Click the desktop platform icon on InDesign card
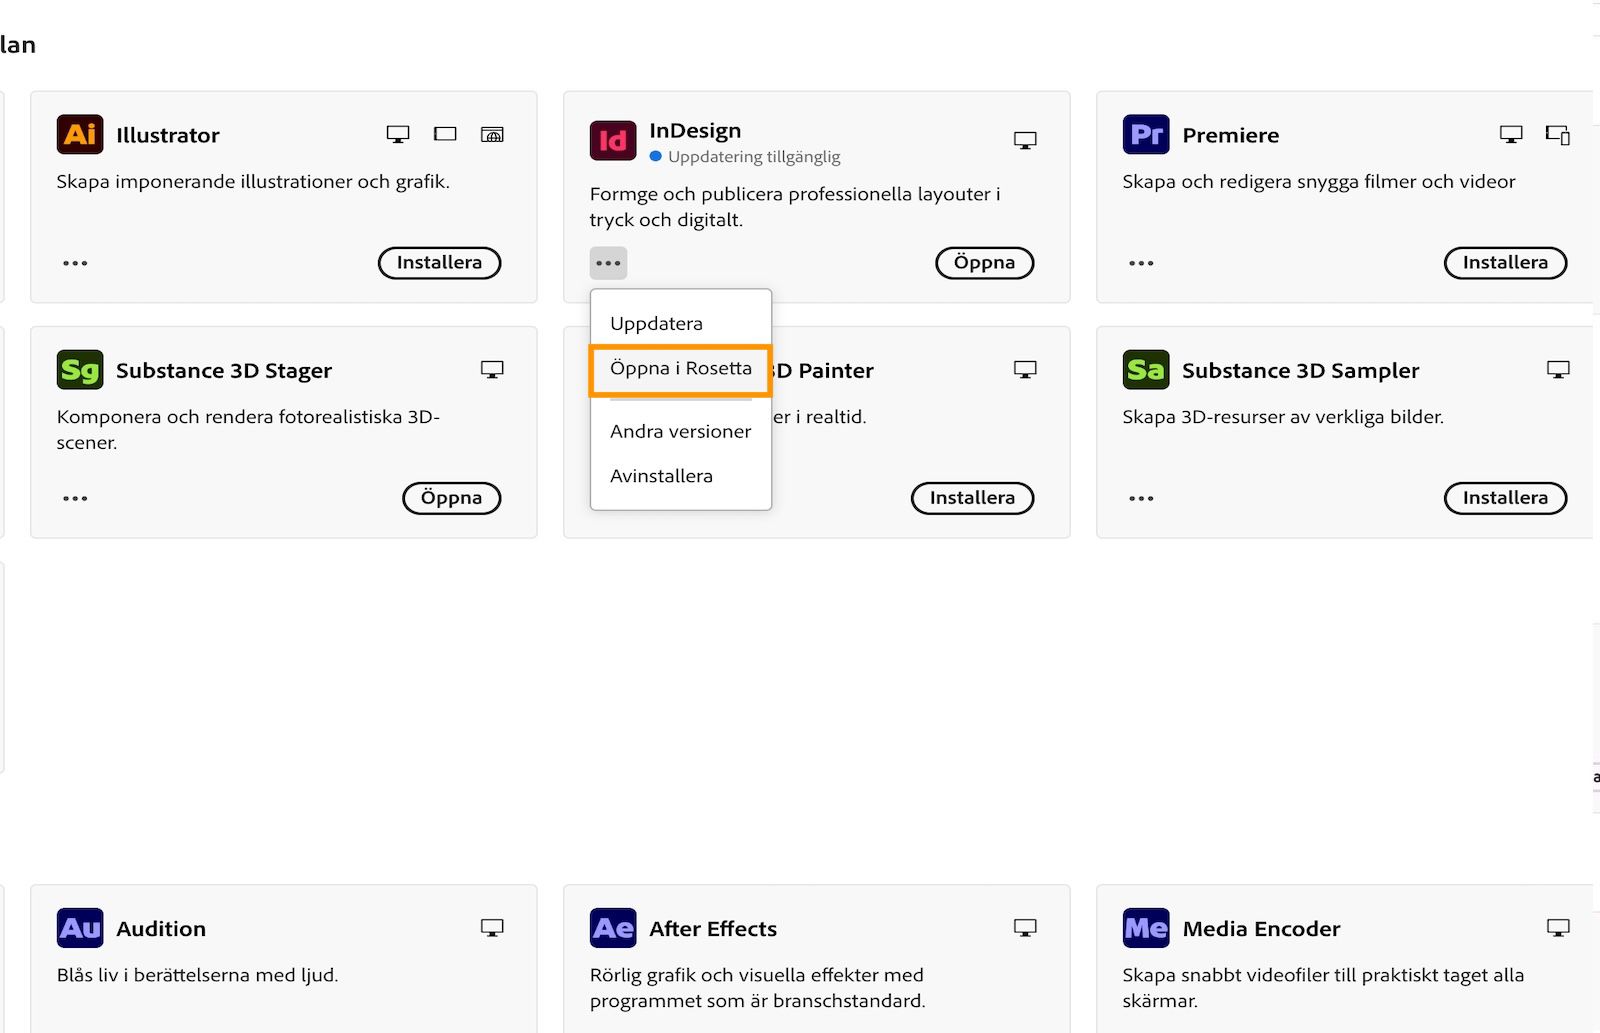1600x1033 pixels. click(1025, 140)
